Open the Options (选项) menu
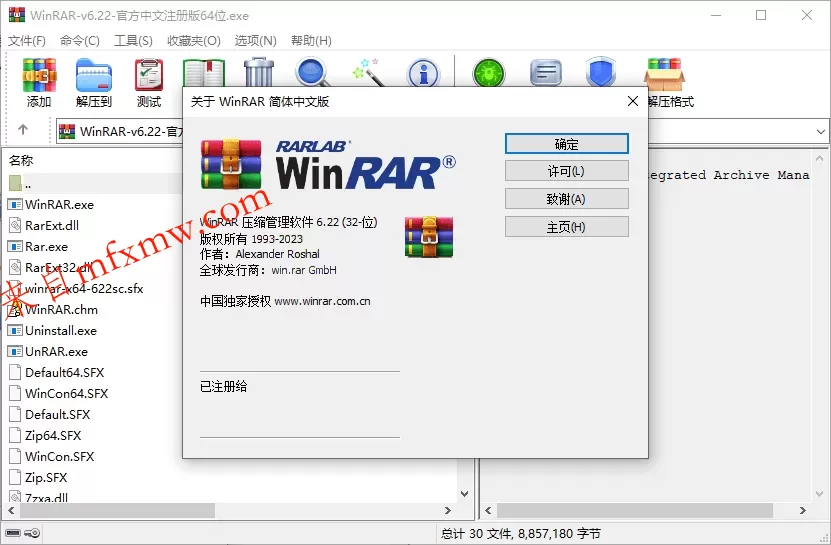Viewport: 831px width, 545px height. pos(255,41)
